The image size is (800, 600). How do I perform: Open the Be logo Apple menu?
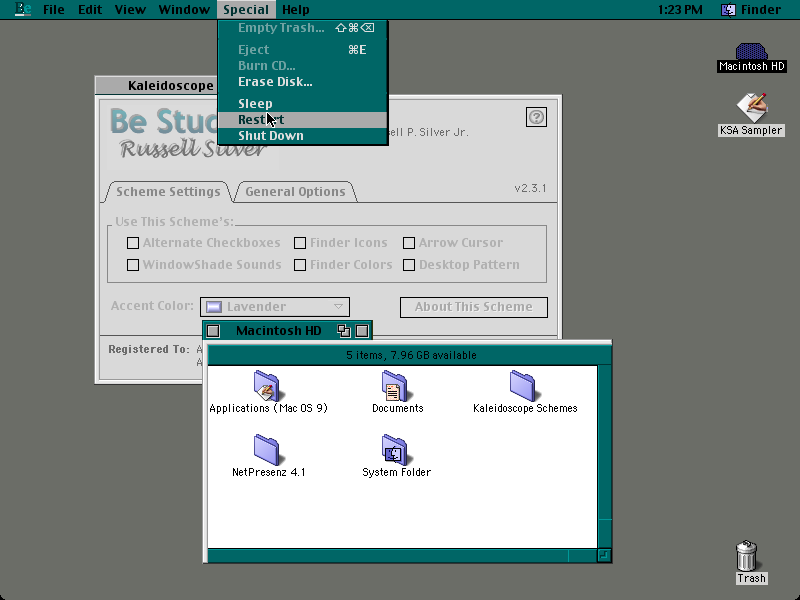23,9
